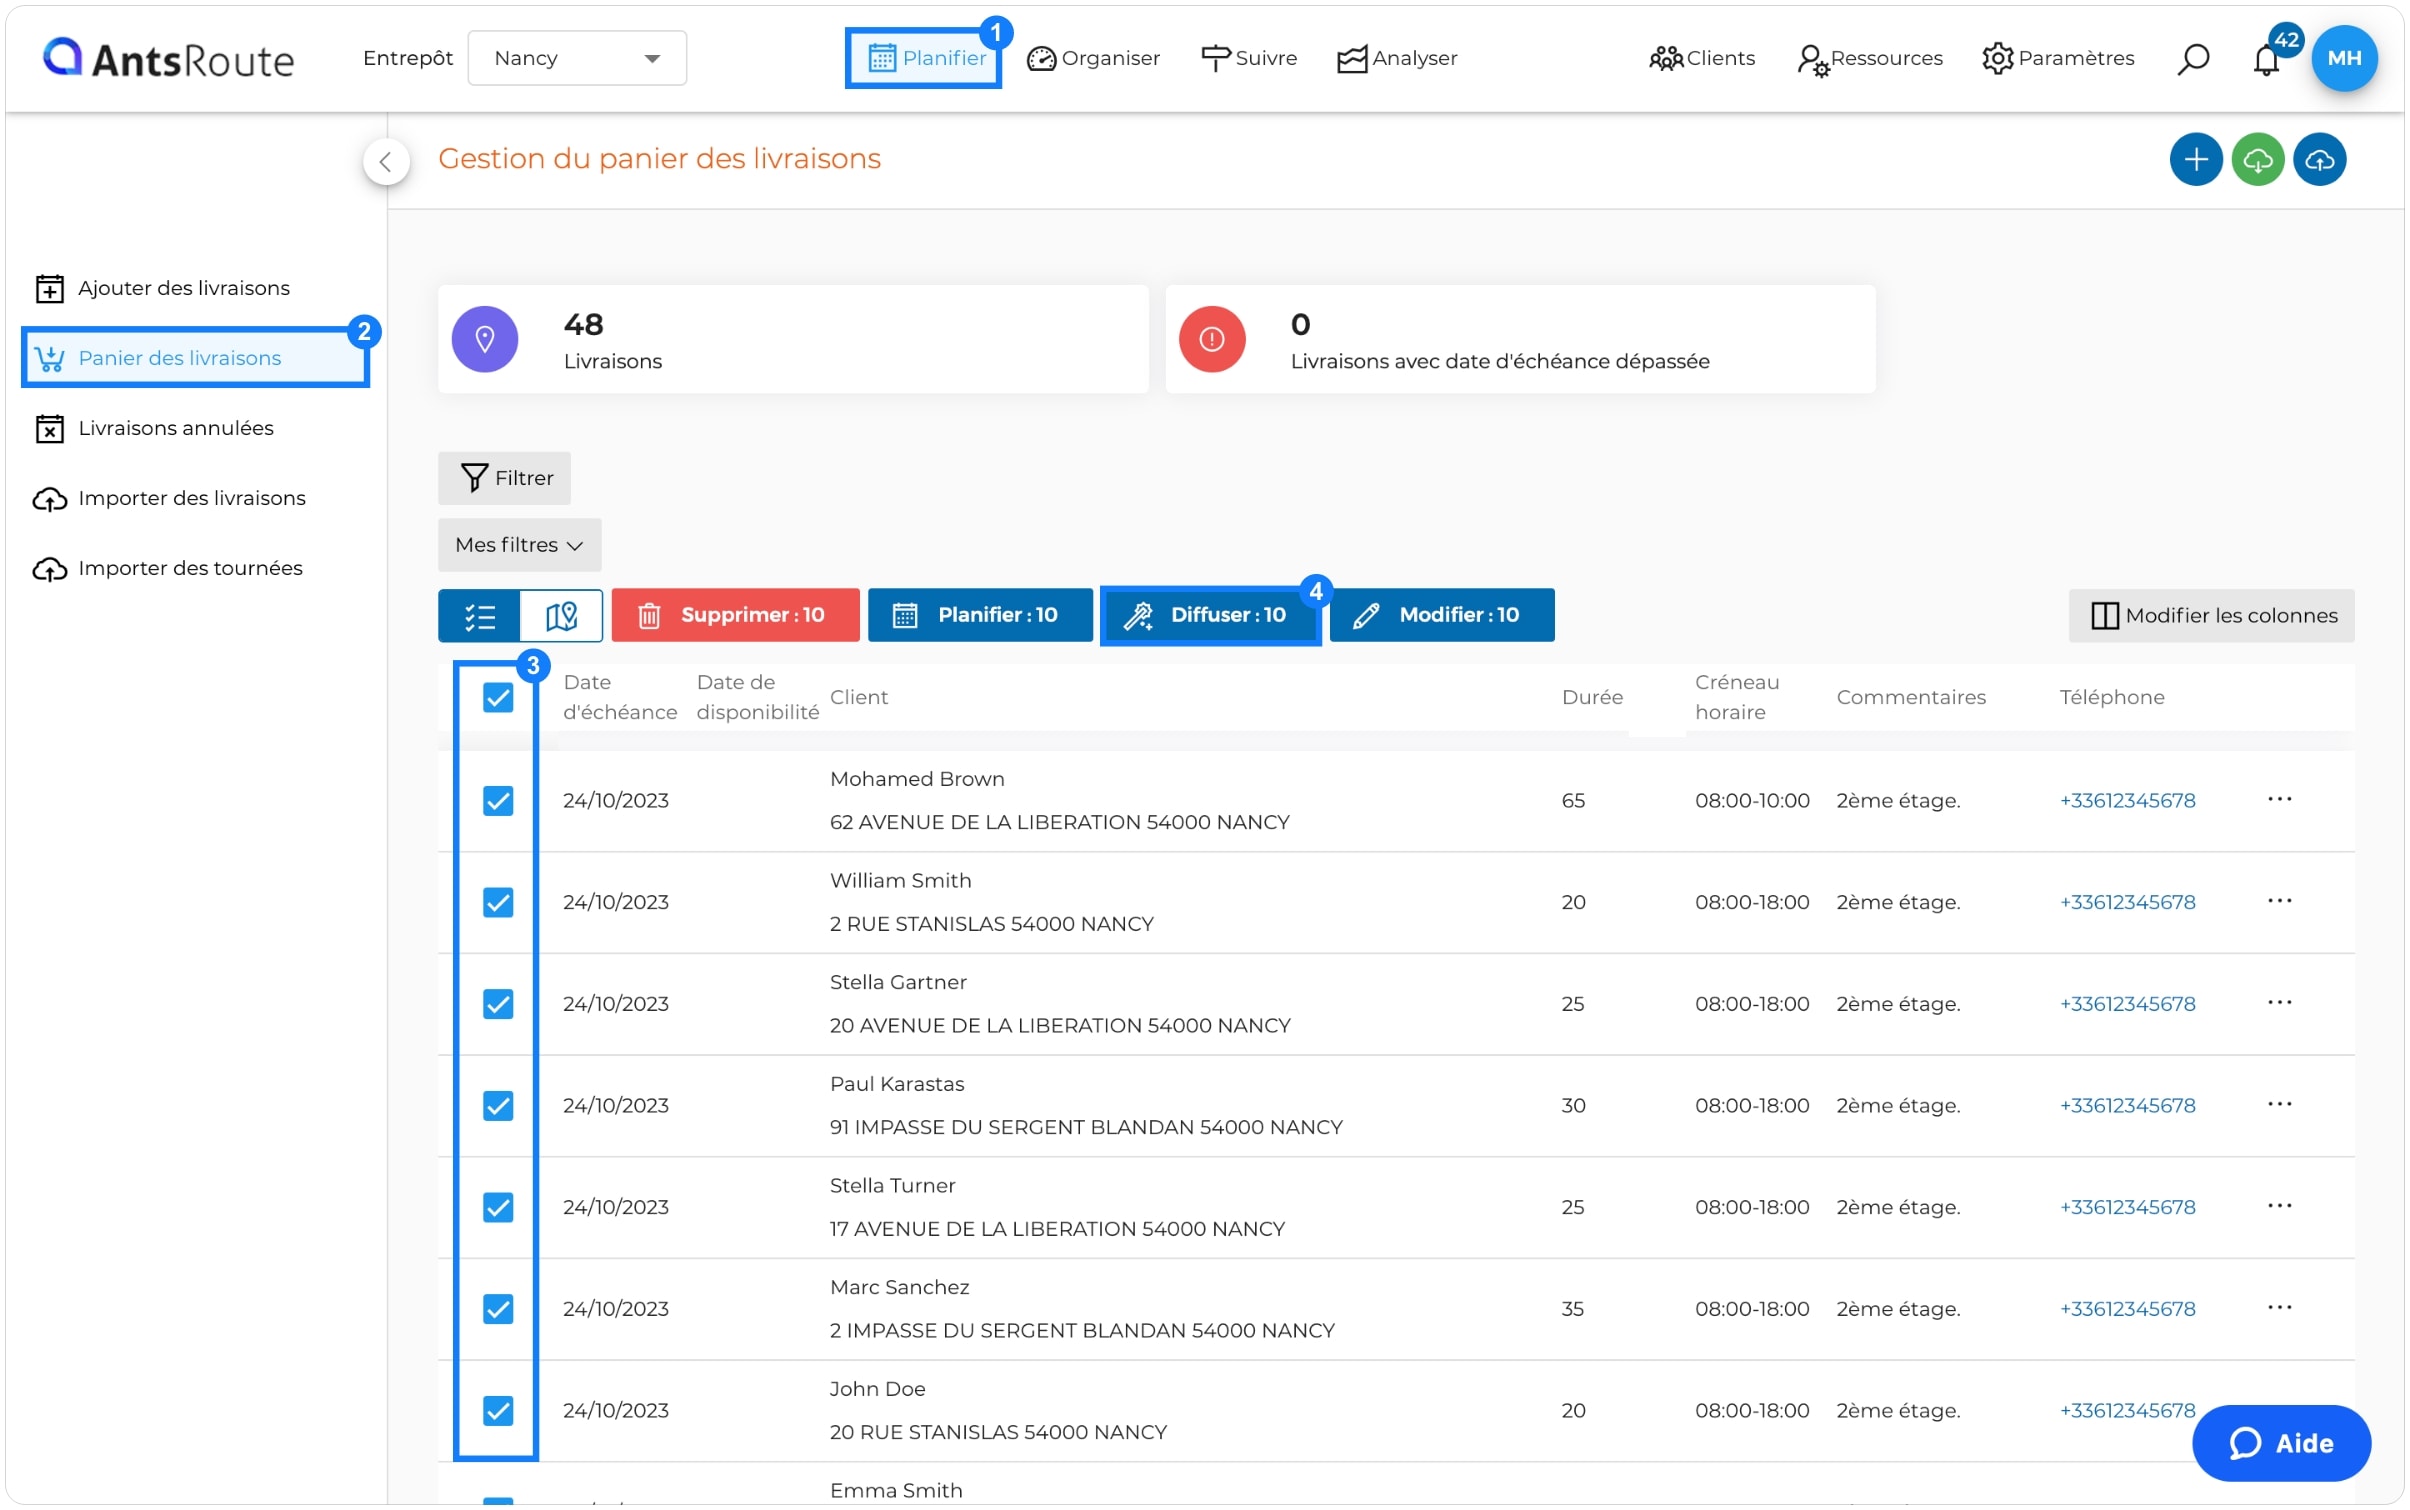Open the Ressources menu
This screenshot has width=2410, height=1510.
[x=1869, y=58]
